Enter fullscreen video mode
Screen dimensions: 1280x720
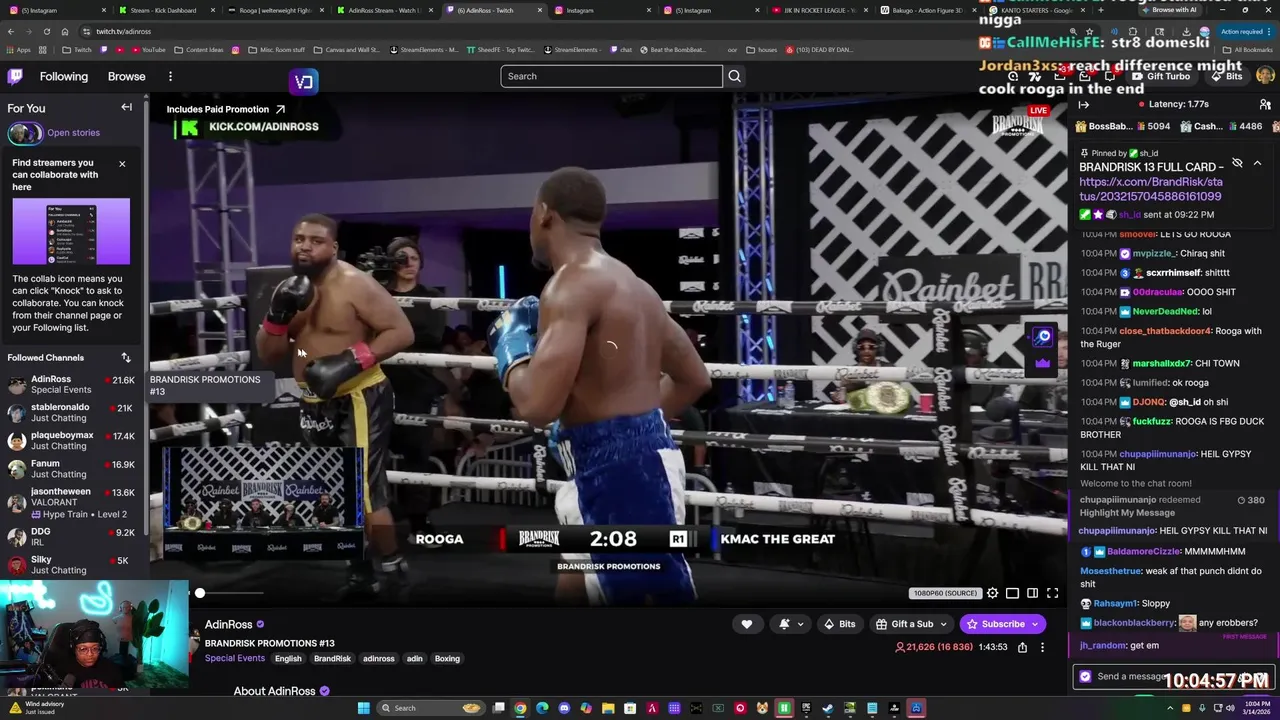[1052, 593]
